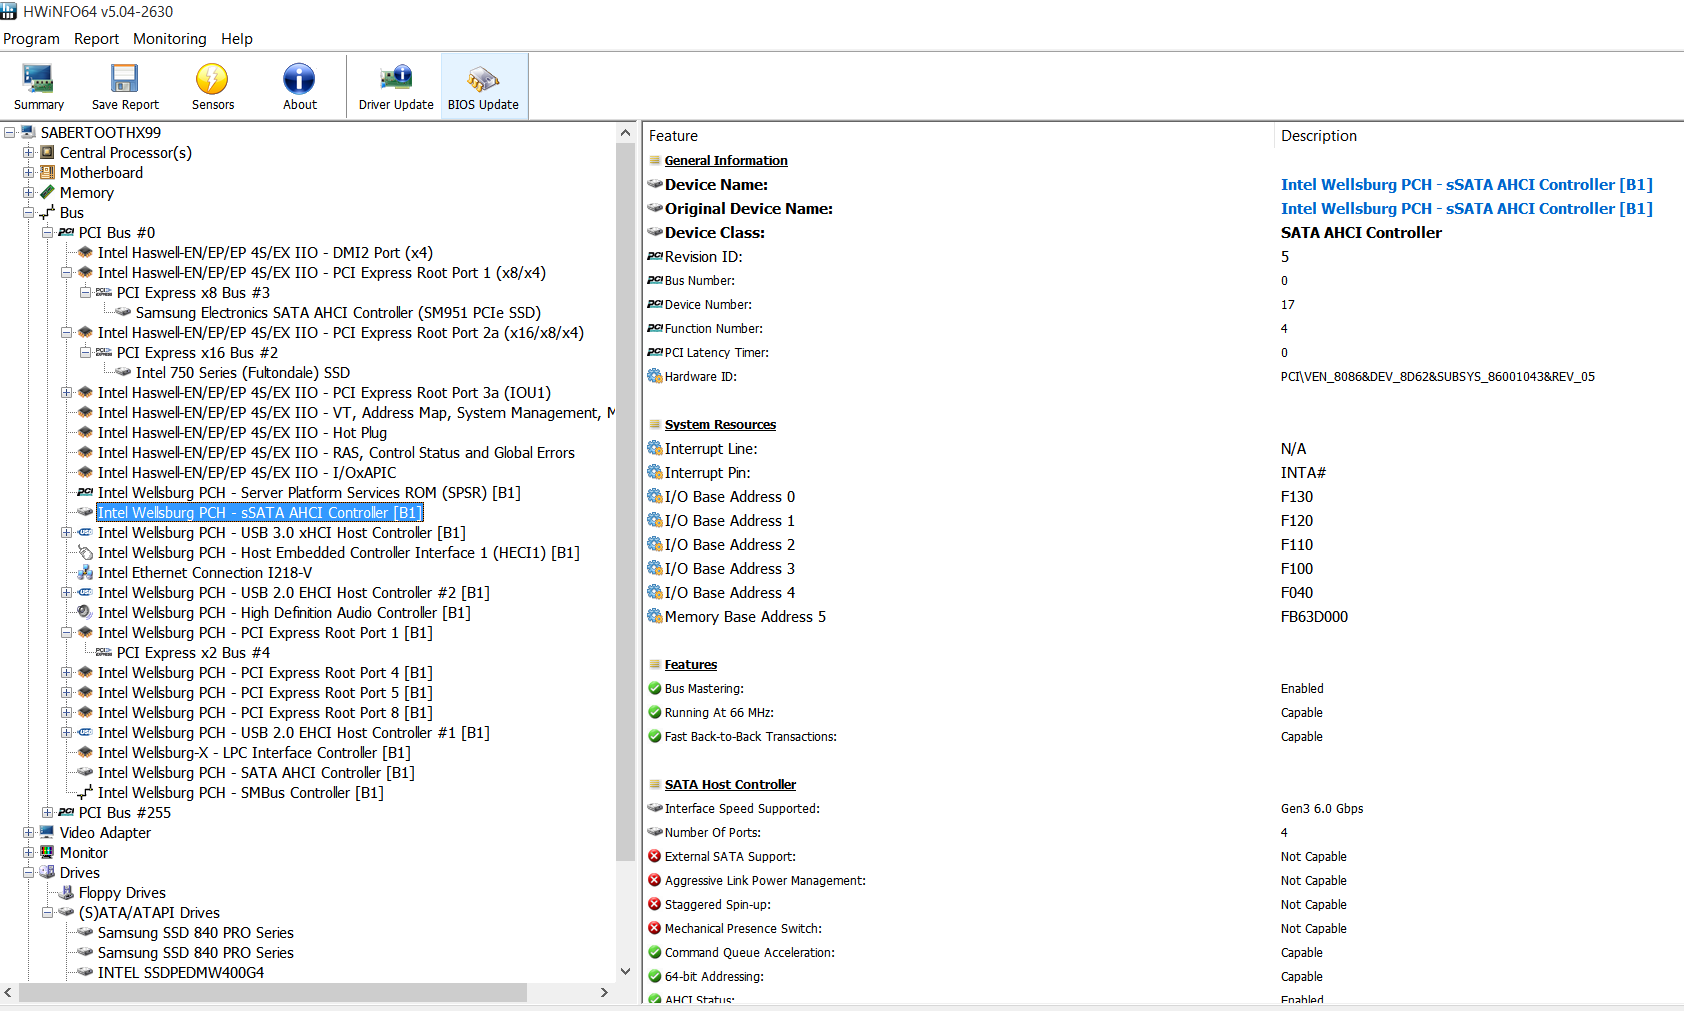The image size is (1684, 1011).
Task: Click the Motherboard icon in the tree
Action: 47,172
